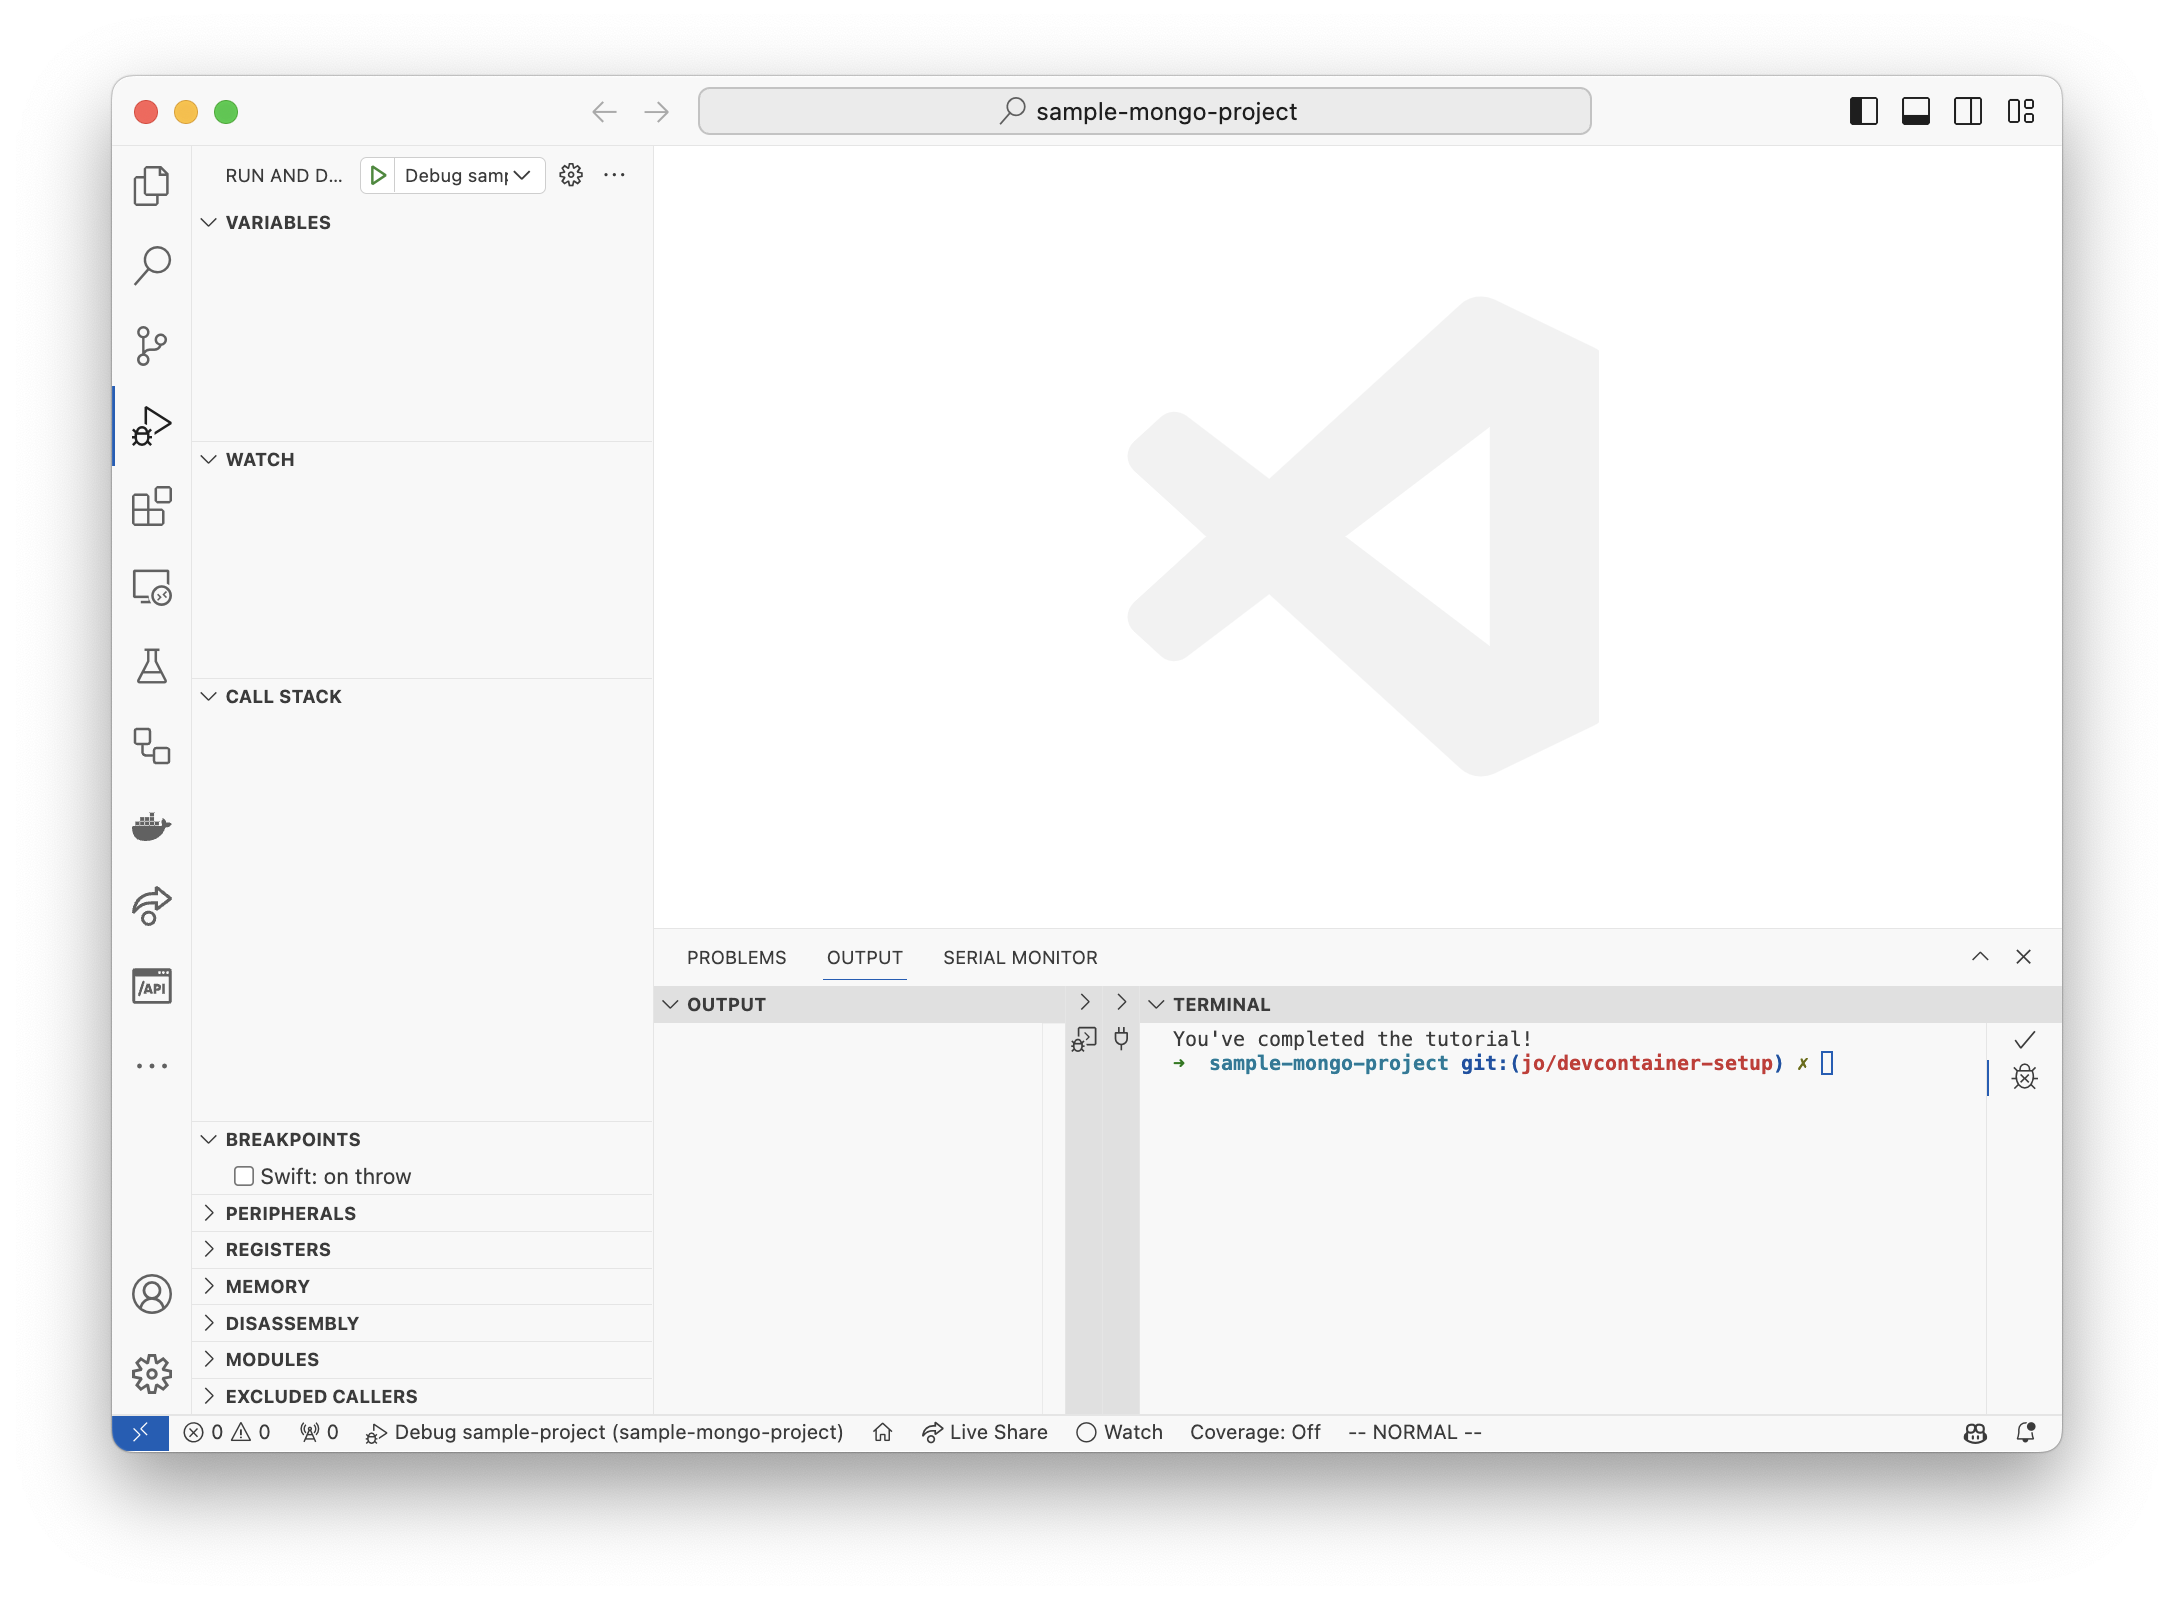The height and width of the screenshot is (1600, 2174).
Task: Start debugging with the green play button
Action: [378, 175]
